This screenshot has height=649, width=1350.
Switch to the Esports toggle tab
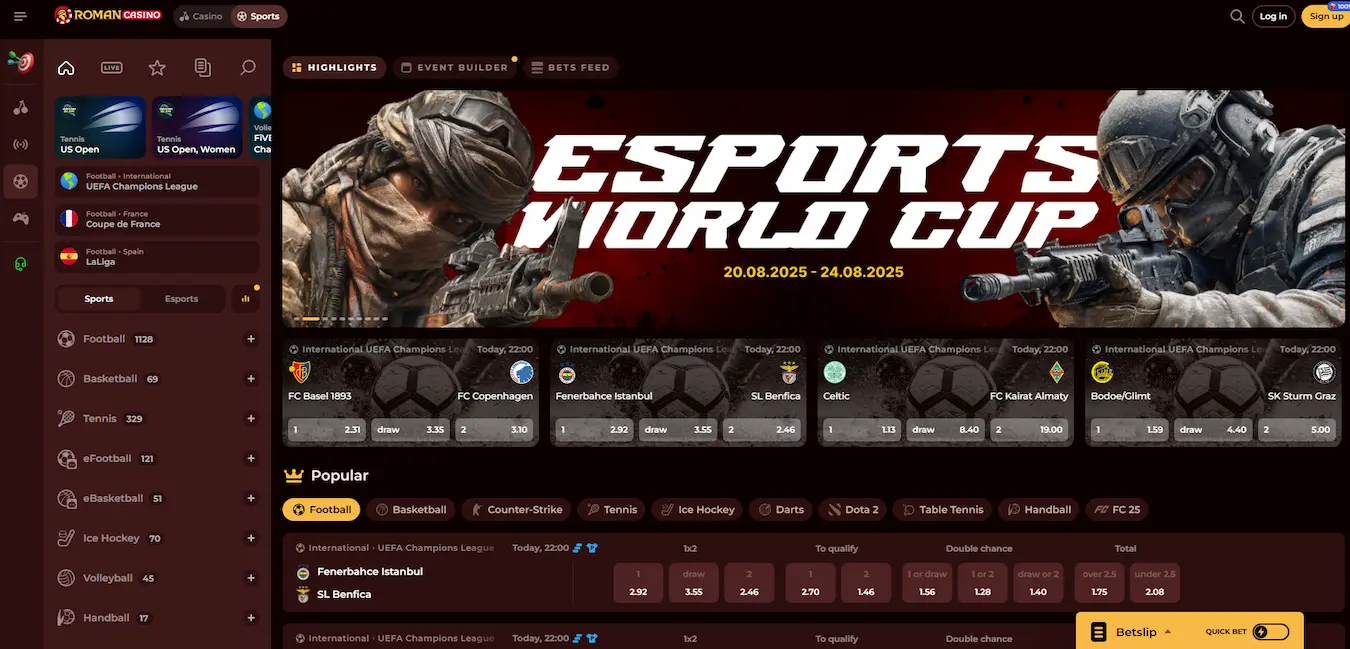pyautogui.click(x=183, y=298)
